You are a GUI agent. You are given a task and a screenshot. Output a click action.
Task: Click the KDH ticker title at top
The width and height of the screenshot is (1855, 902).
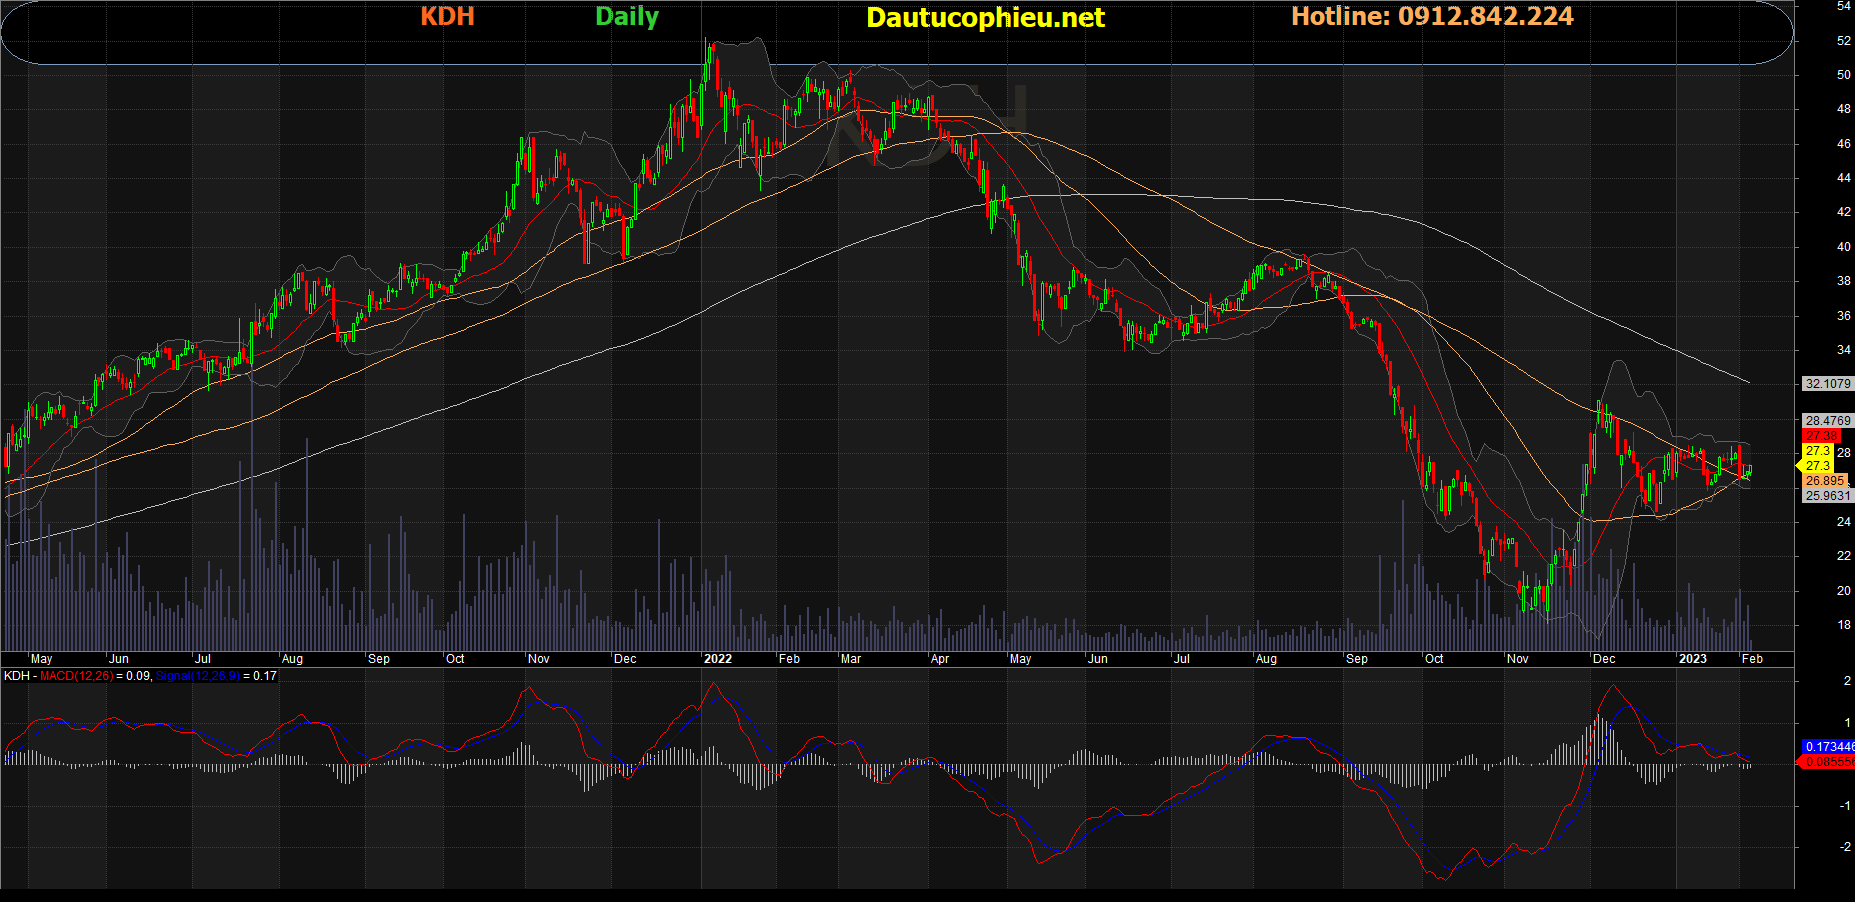coord(447,17)
